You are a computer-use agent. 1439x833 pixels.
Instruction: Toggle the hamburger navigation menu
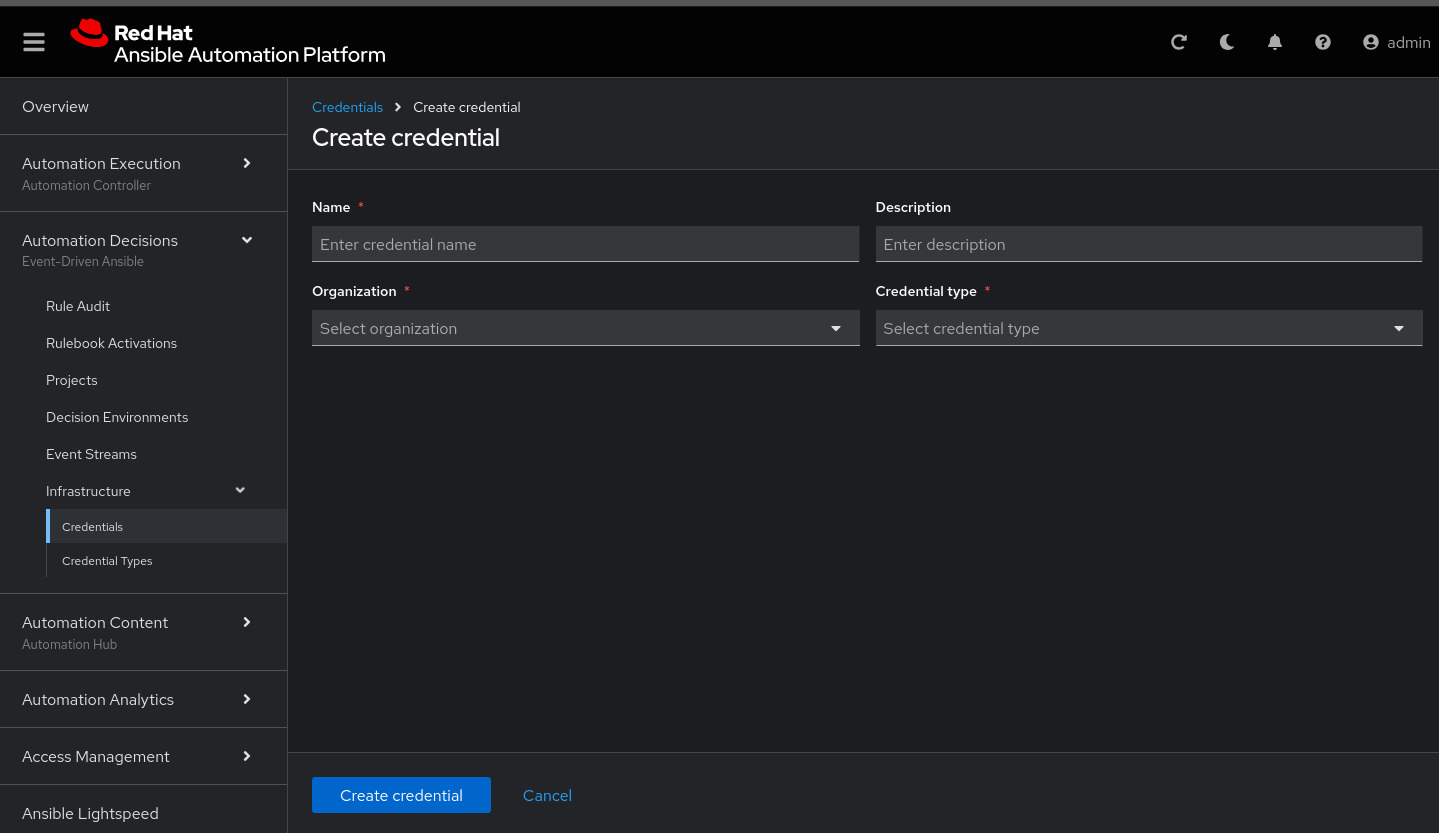[34, 42]
